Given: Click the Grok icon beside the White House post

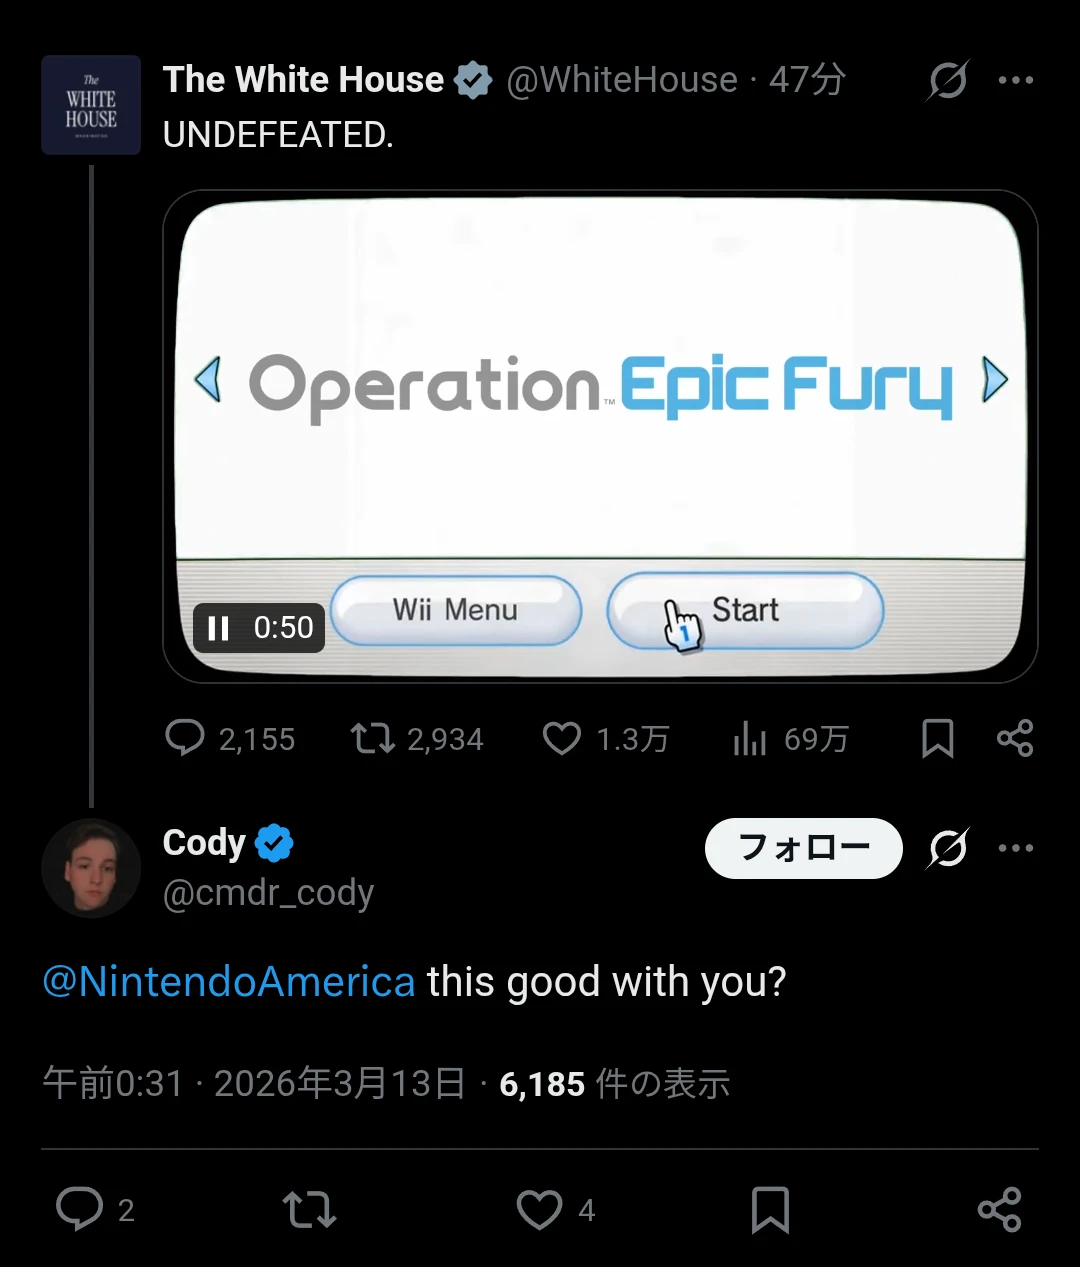Looking at the screenshot, I should tap(947, 80).
